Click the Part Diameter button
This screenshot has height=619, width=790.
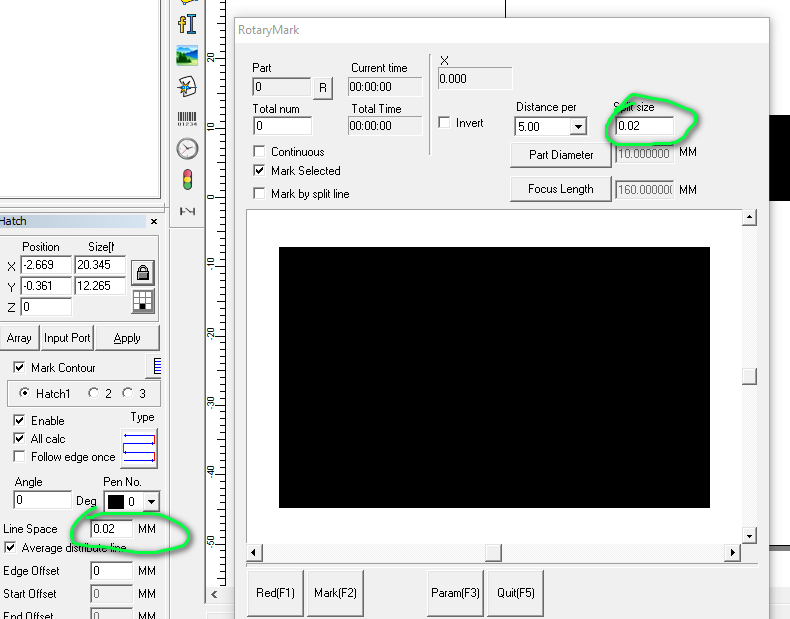click(560, 155)
